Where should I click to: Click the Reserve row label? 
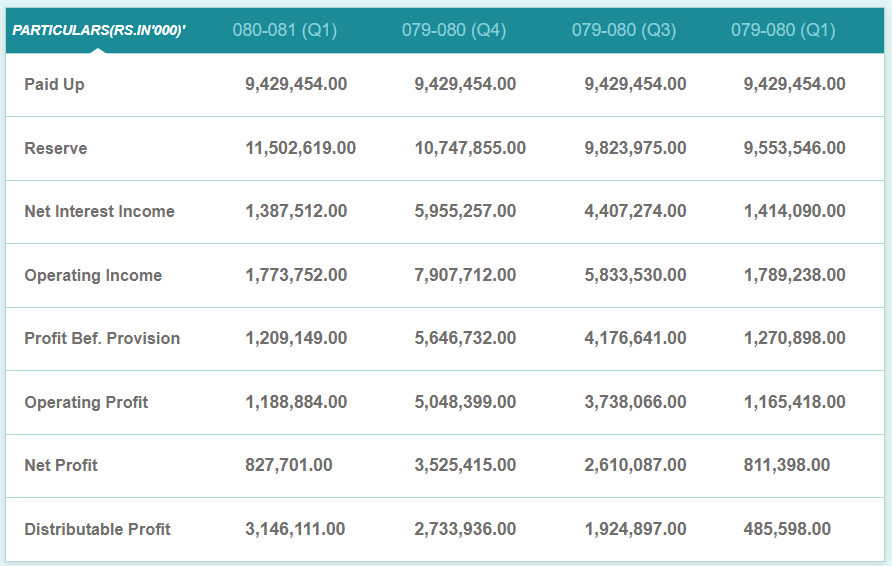tap(56, 148)
